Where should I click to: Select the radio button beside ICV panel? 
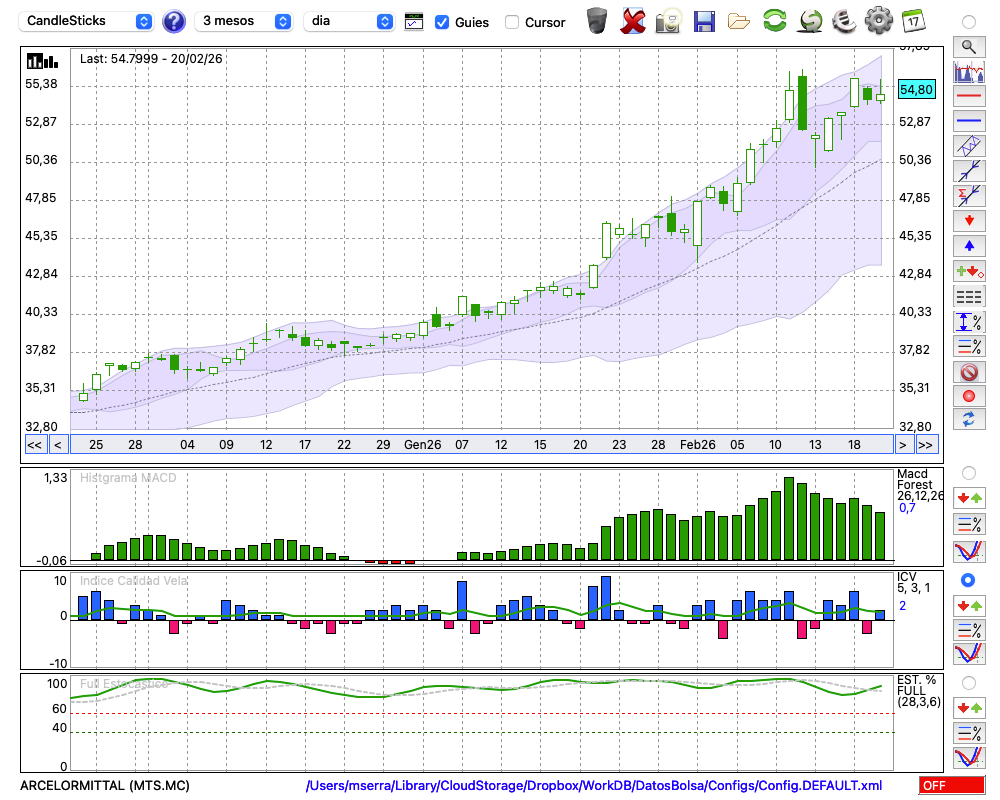click(x=968, y=580)
